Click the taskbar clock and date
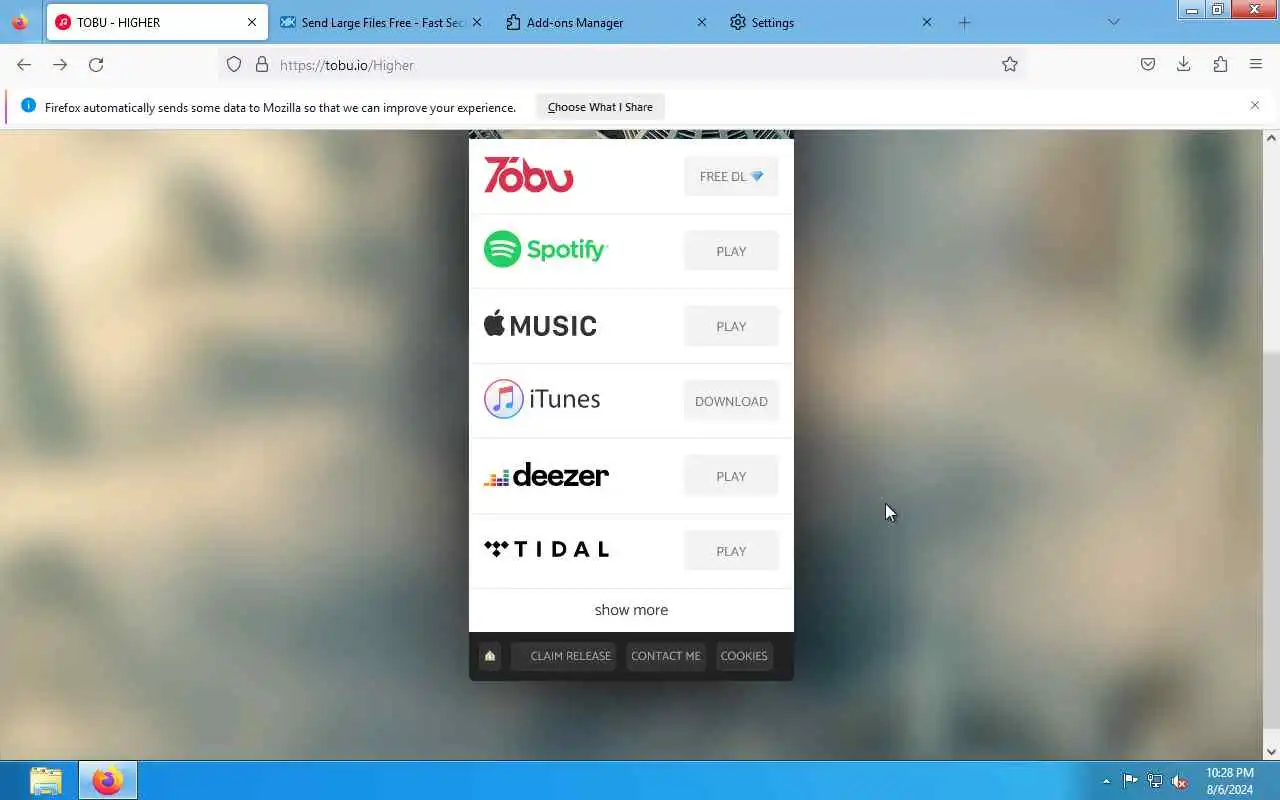Viewport: 1280px width, 800px height. coord(1230,781)
